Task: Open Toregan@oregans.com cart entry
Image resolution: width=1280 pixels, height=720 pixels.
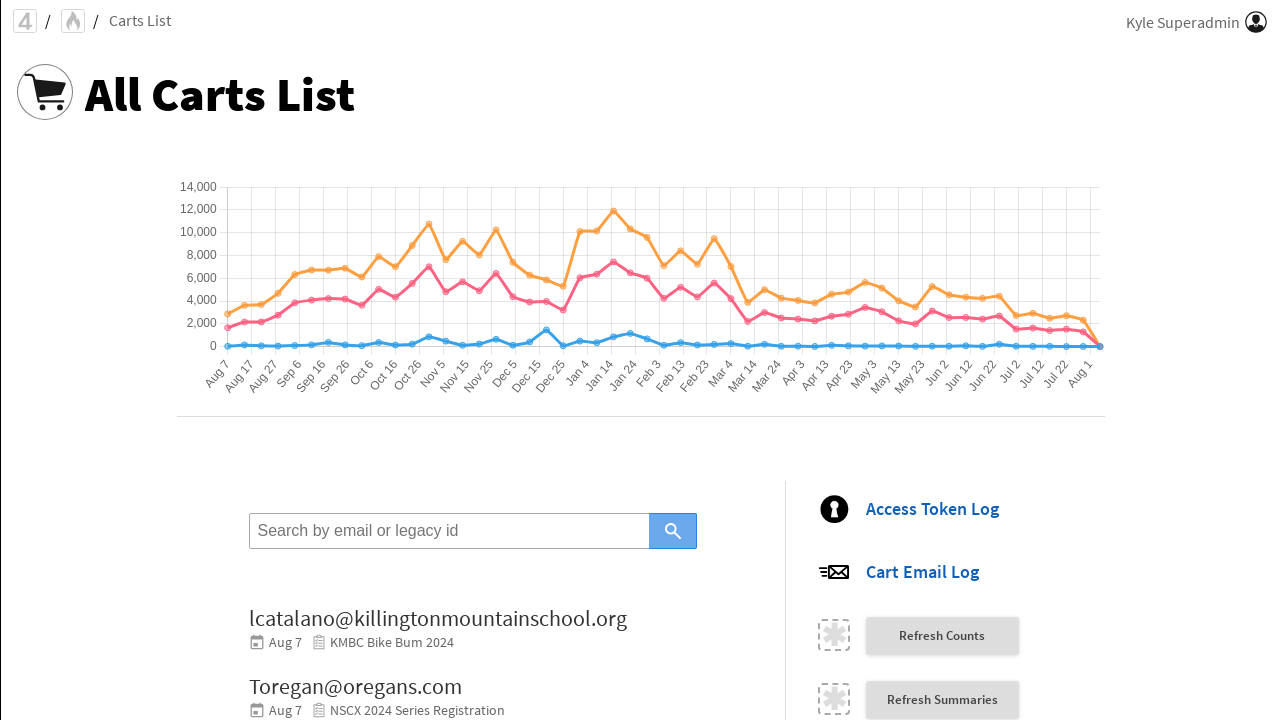Action: tap(355, 686)
